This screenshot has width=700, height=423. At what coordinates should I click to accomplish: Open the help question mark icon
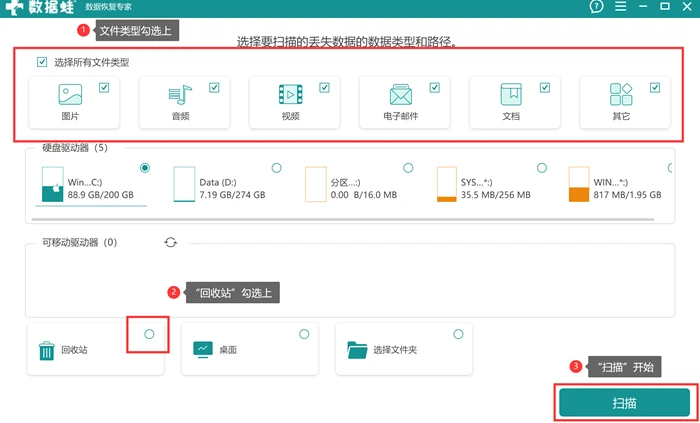[596, 7]
